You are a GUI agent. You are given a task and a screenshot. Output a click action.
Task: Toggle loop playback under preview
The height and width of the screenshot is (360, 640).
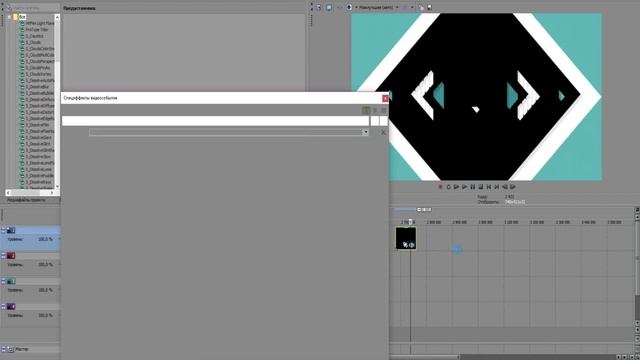tap(448, 187)
